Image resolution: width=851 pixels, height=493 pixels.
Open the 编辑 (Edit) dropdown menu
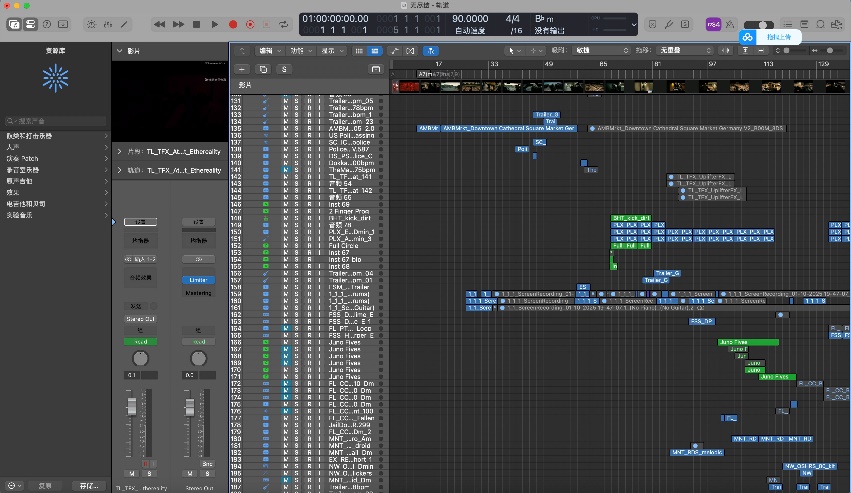pyautogui.click(x=269, y=49)
